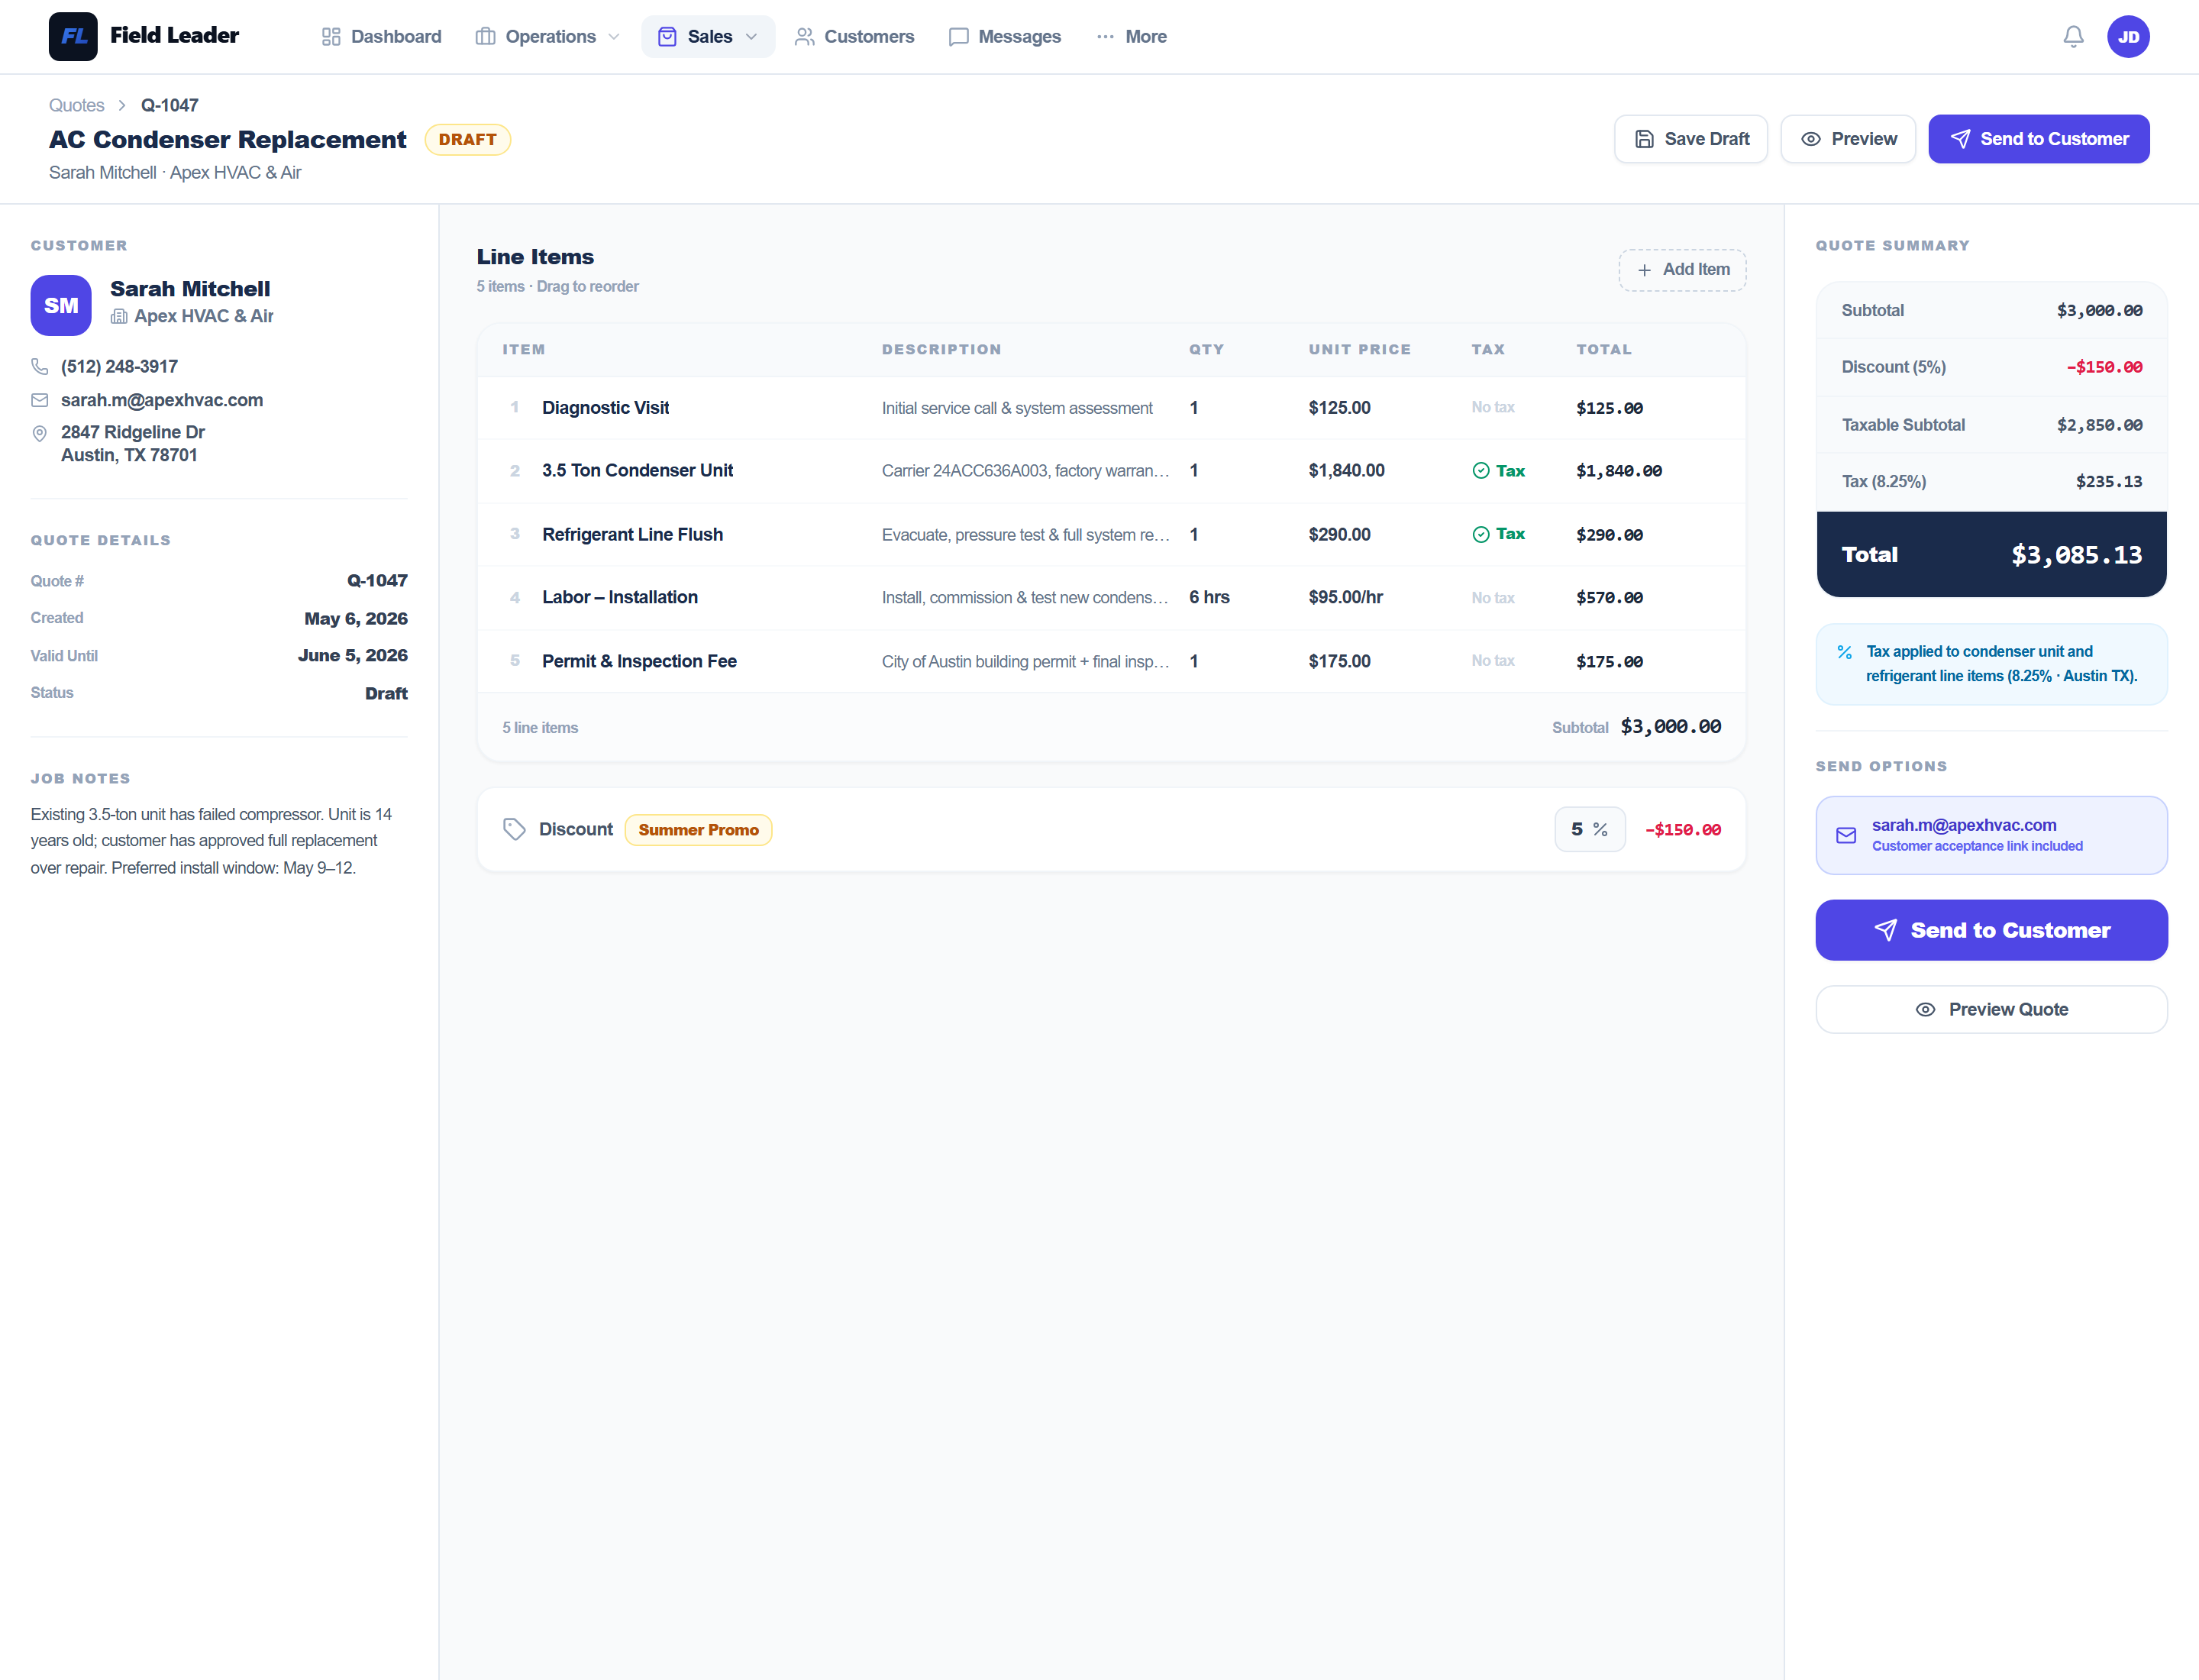This screenshot has height=1680, width=2199.
Task: Toggle No tax on Permit & Inspection Fee
Action: (1493, 661)
